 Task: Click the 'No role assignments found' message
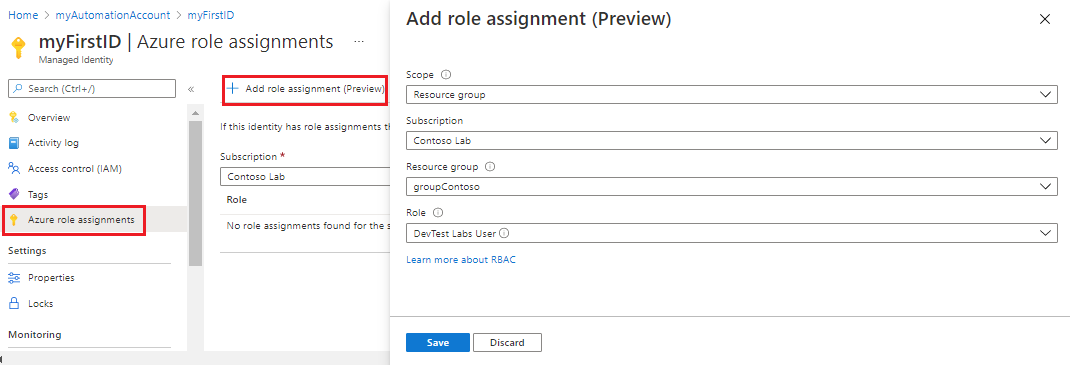307,226
